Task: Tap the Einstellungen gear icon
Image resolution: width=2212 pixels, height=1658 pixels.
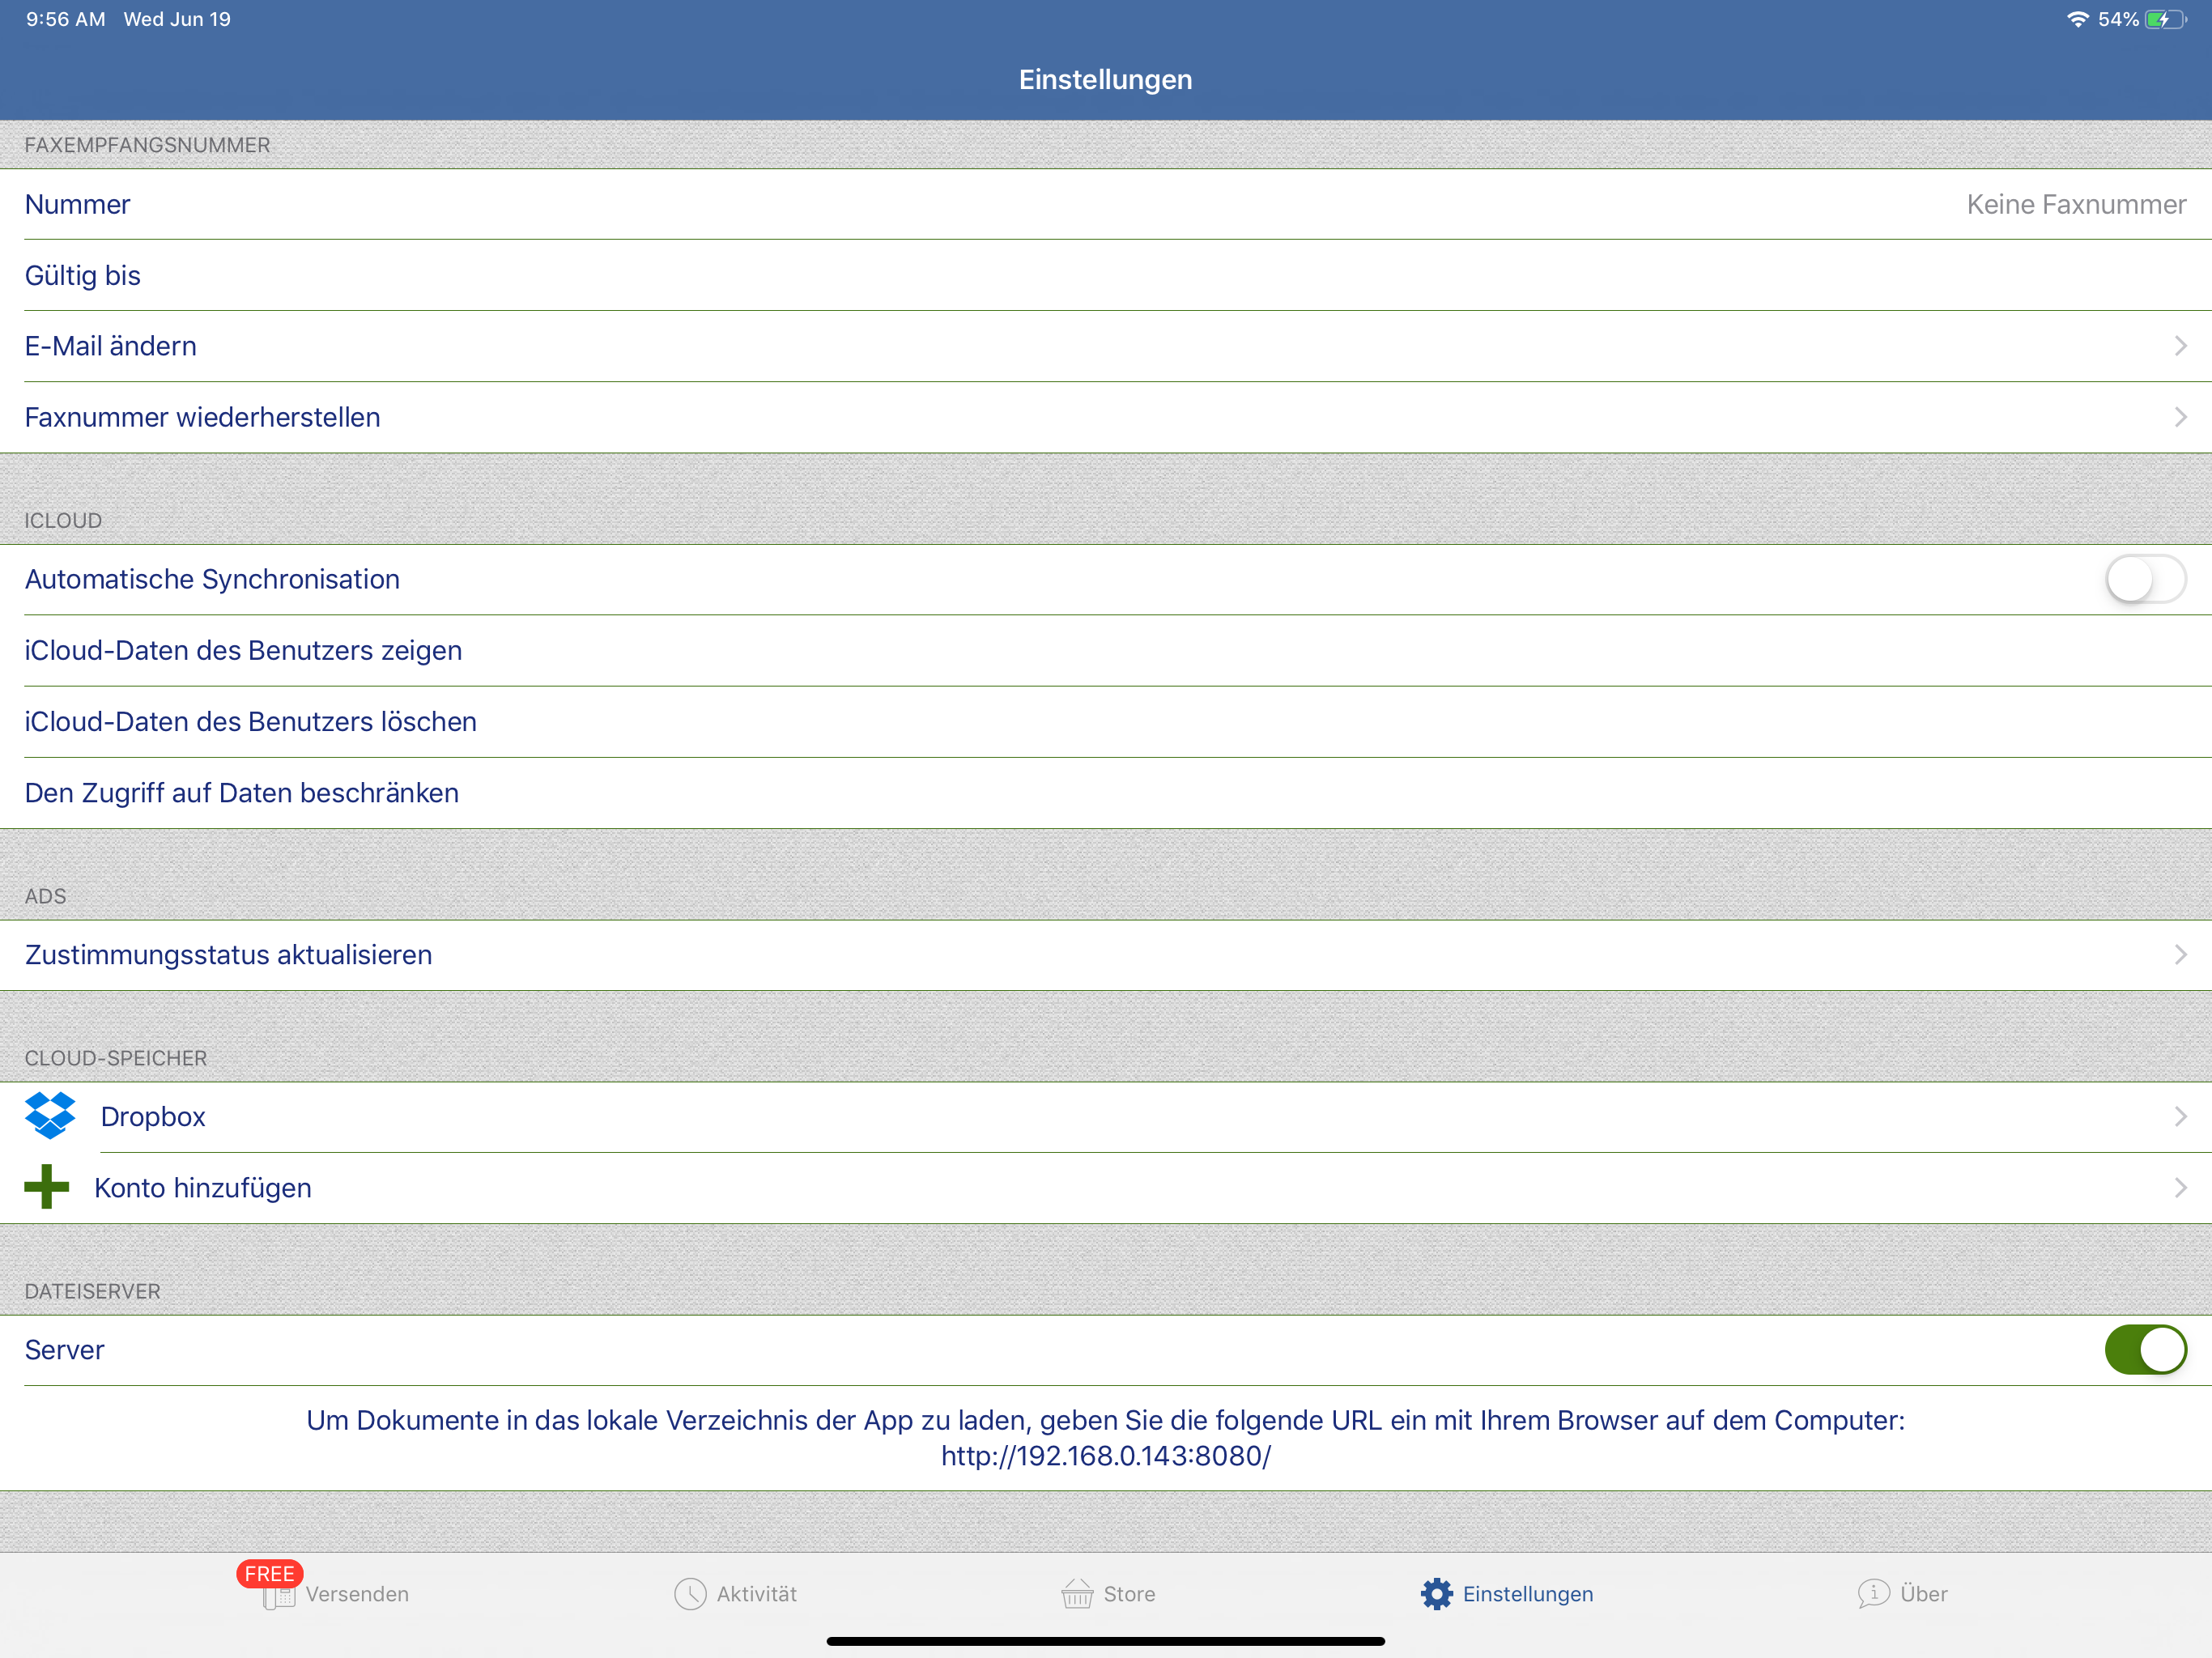Action: (1437, 1594)
